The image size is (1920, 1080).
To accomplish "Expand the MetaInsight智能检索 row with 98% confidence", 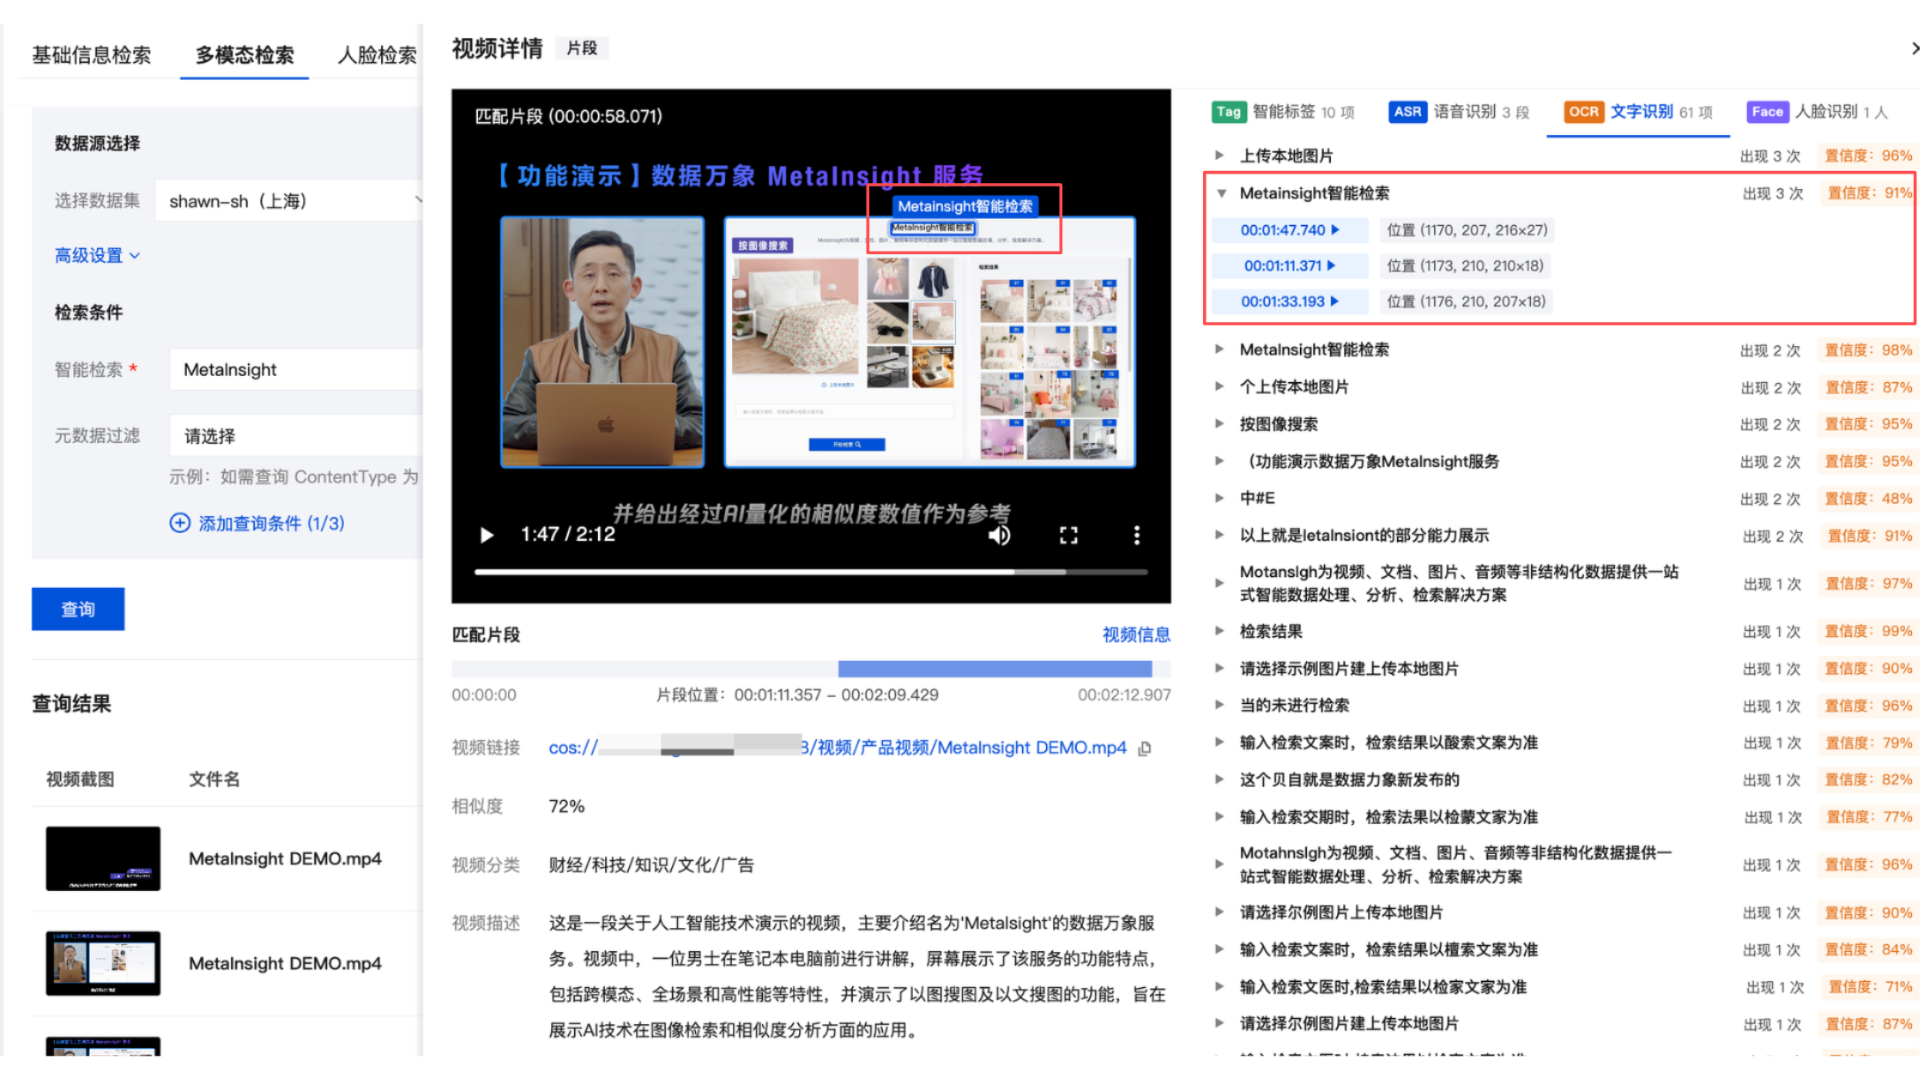I will point(1219,350).
